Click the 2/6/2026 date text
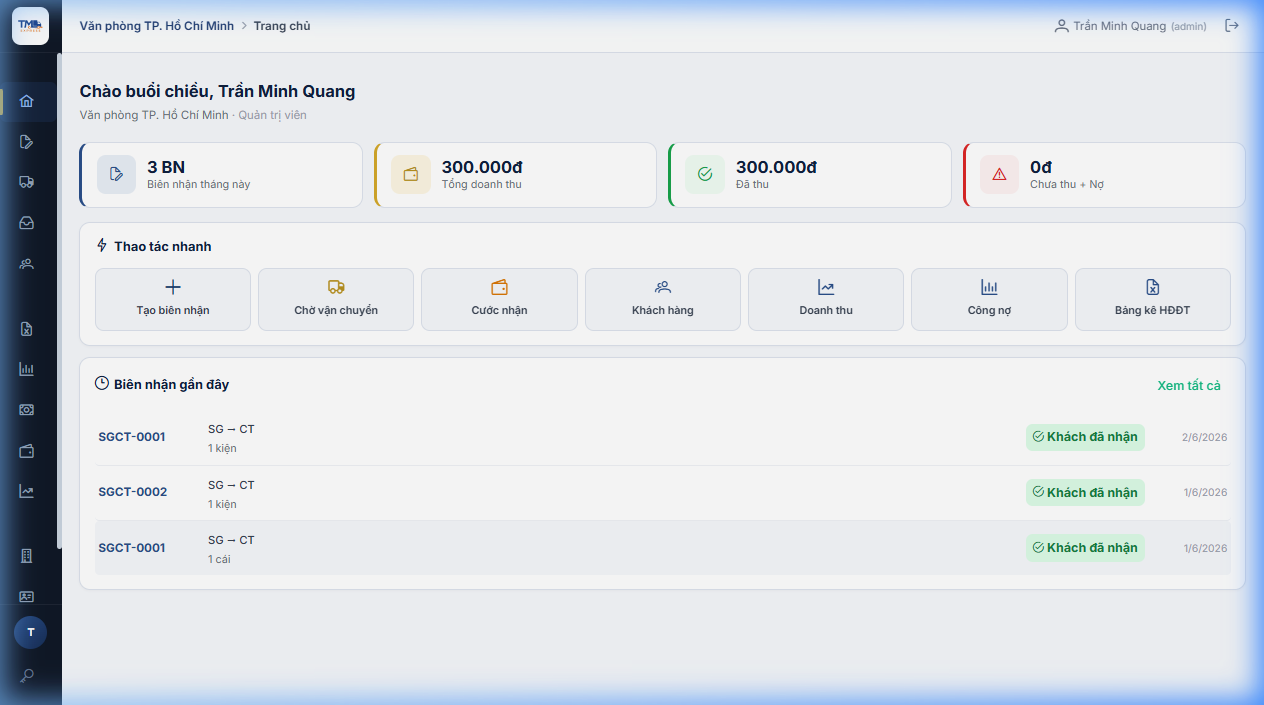This screenshot has width=1264, height=705. tap(1205, 438)
